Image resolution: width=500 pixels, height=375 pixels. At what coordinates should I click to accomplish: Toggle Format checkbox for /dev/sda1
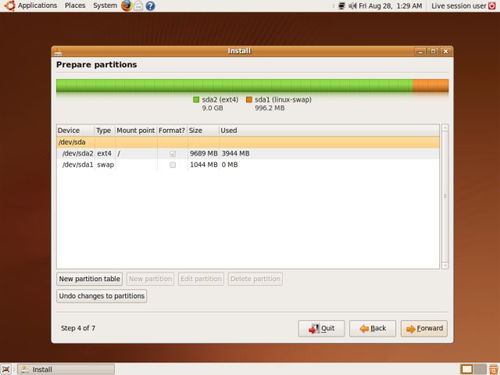click(172, 165)
